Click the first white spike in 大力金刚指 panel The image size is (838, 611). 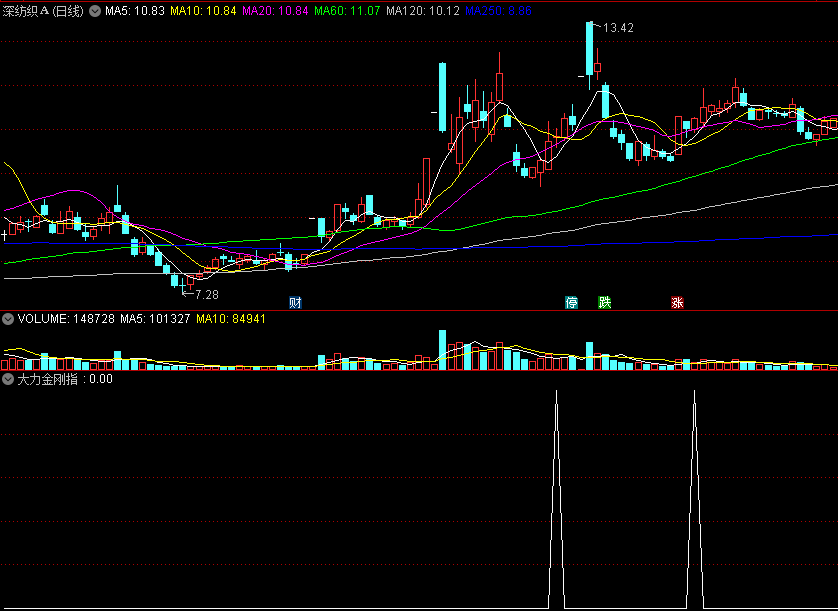tap(556, 499)
